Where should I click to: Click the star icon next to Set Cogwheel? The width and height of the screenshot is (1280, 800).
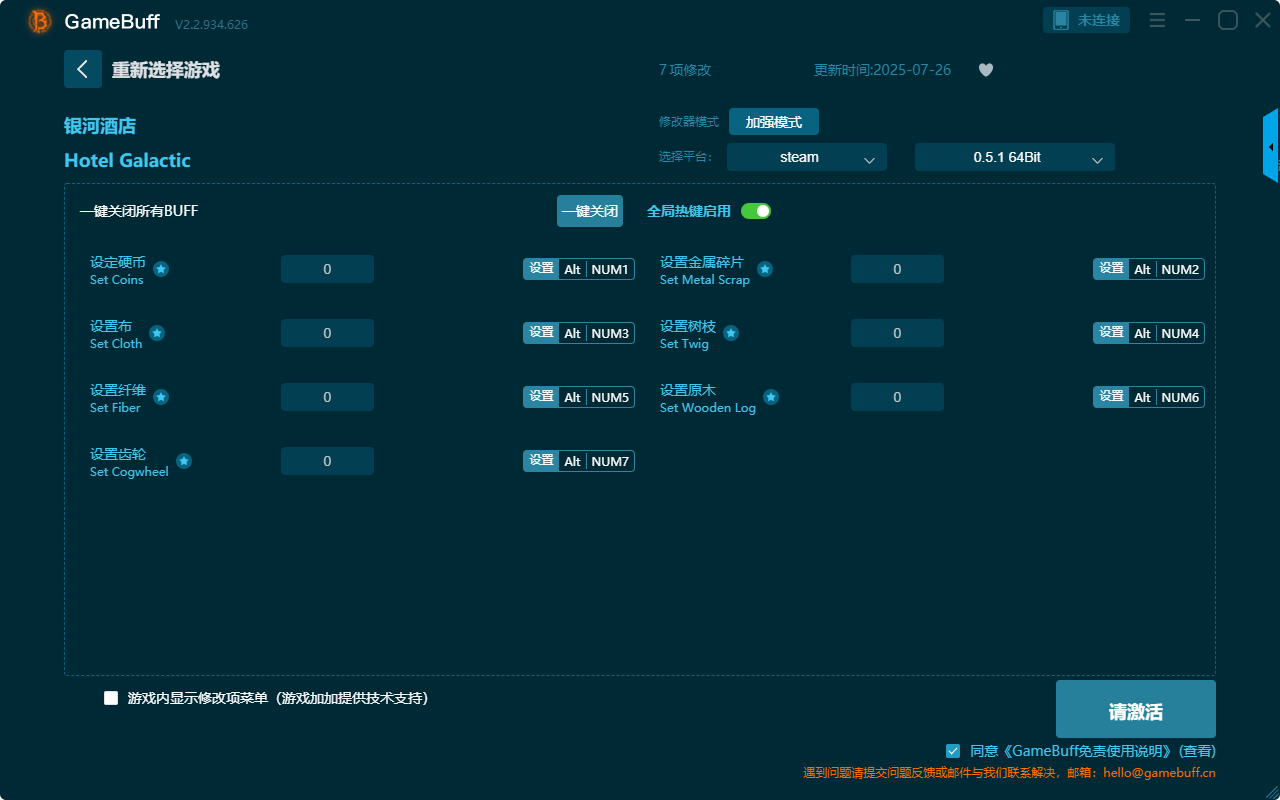183,461
